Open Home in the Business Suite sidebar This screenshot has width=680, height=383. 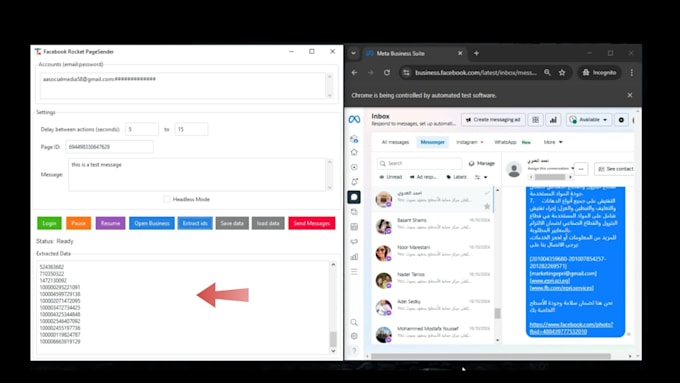click(x=354, y=152)
